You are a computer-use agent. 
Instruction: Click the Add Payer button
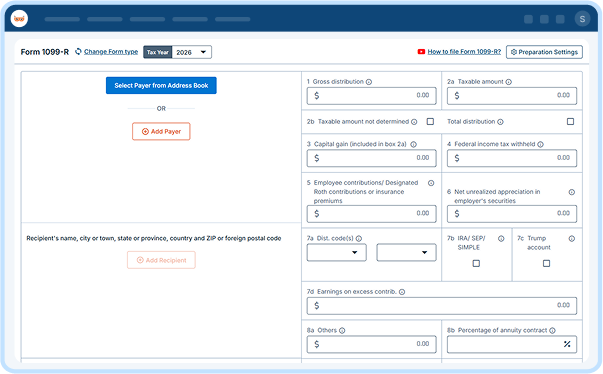(x=161, y=131)
